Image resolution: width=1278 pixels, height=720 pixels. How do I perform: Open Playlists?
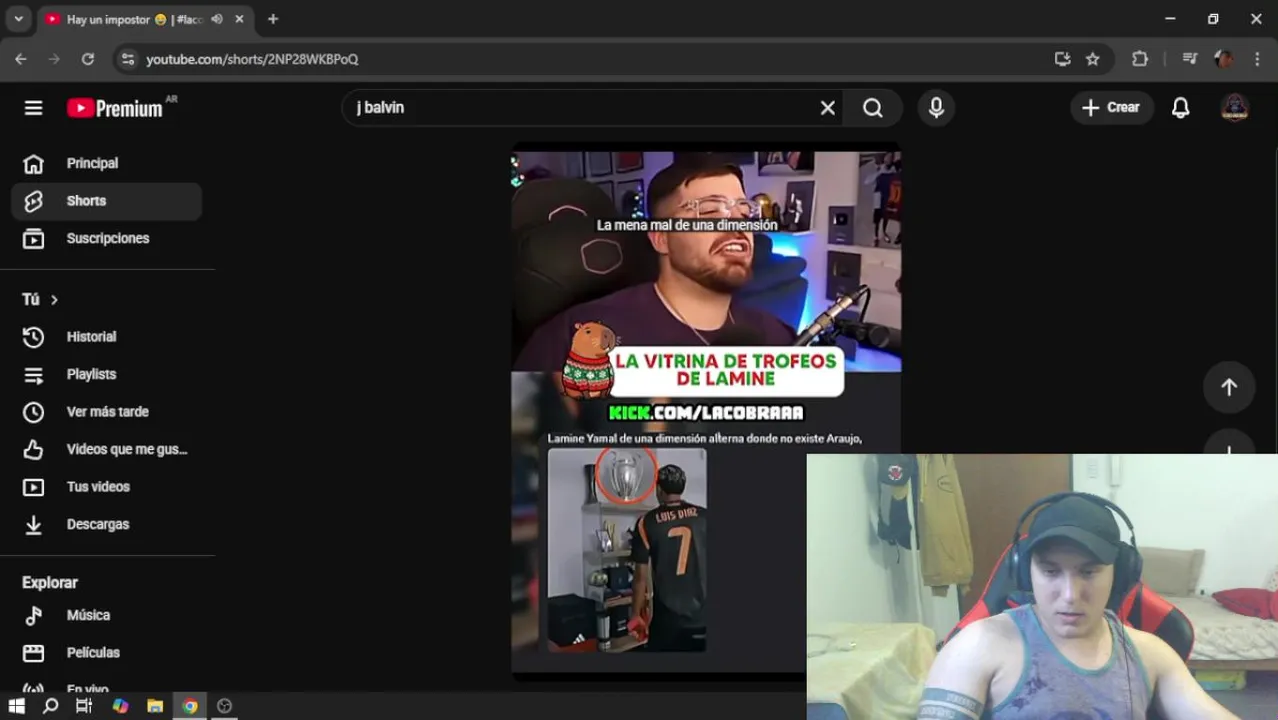(107, 374)
